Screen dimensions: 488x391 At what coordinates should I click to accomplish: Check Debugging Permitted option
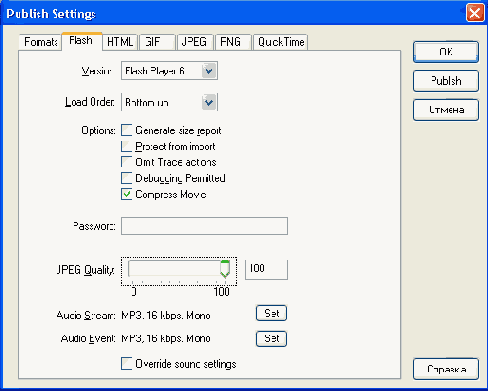click(127, 178)
